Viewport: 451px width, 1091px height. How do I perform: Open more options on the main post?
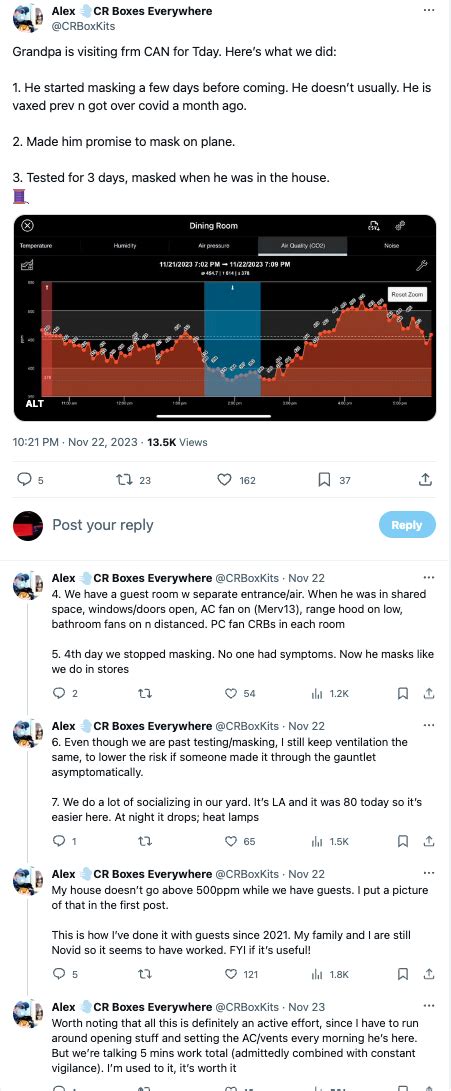click(x=429, y=10)
